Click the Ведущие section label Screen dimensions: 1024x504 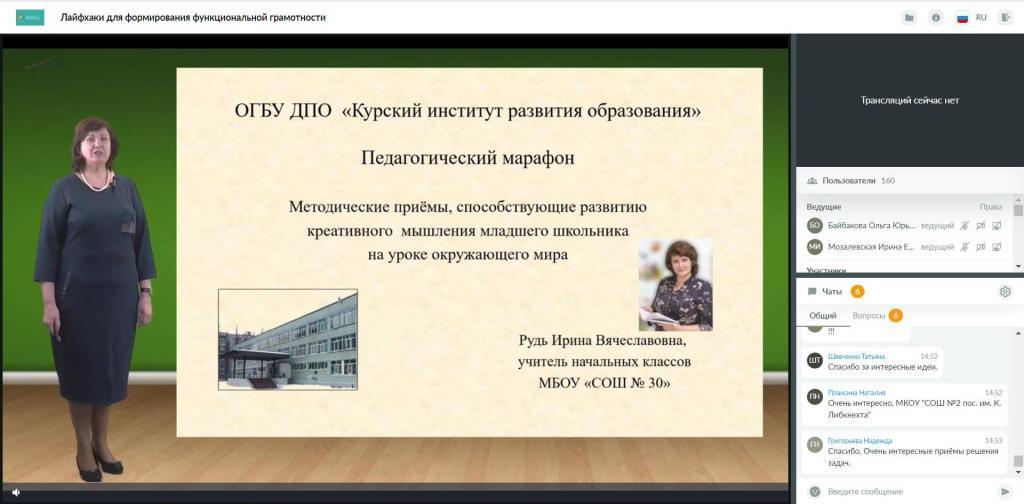click(824, 207)
